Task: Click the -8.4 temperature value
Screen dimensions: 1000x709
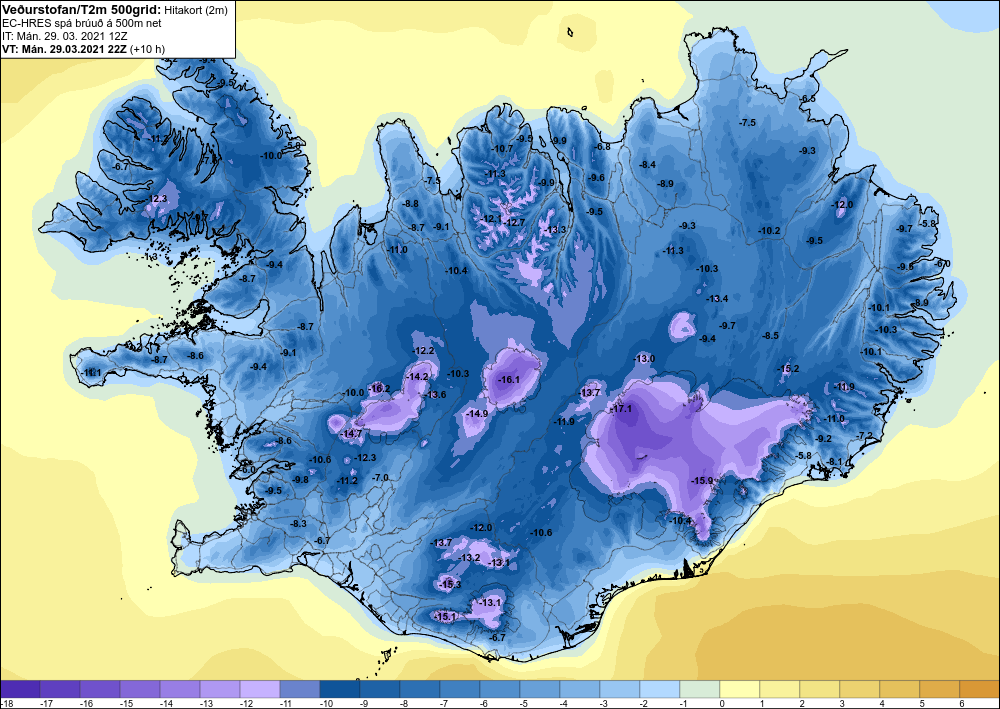Action: (x=648, y=164)
